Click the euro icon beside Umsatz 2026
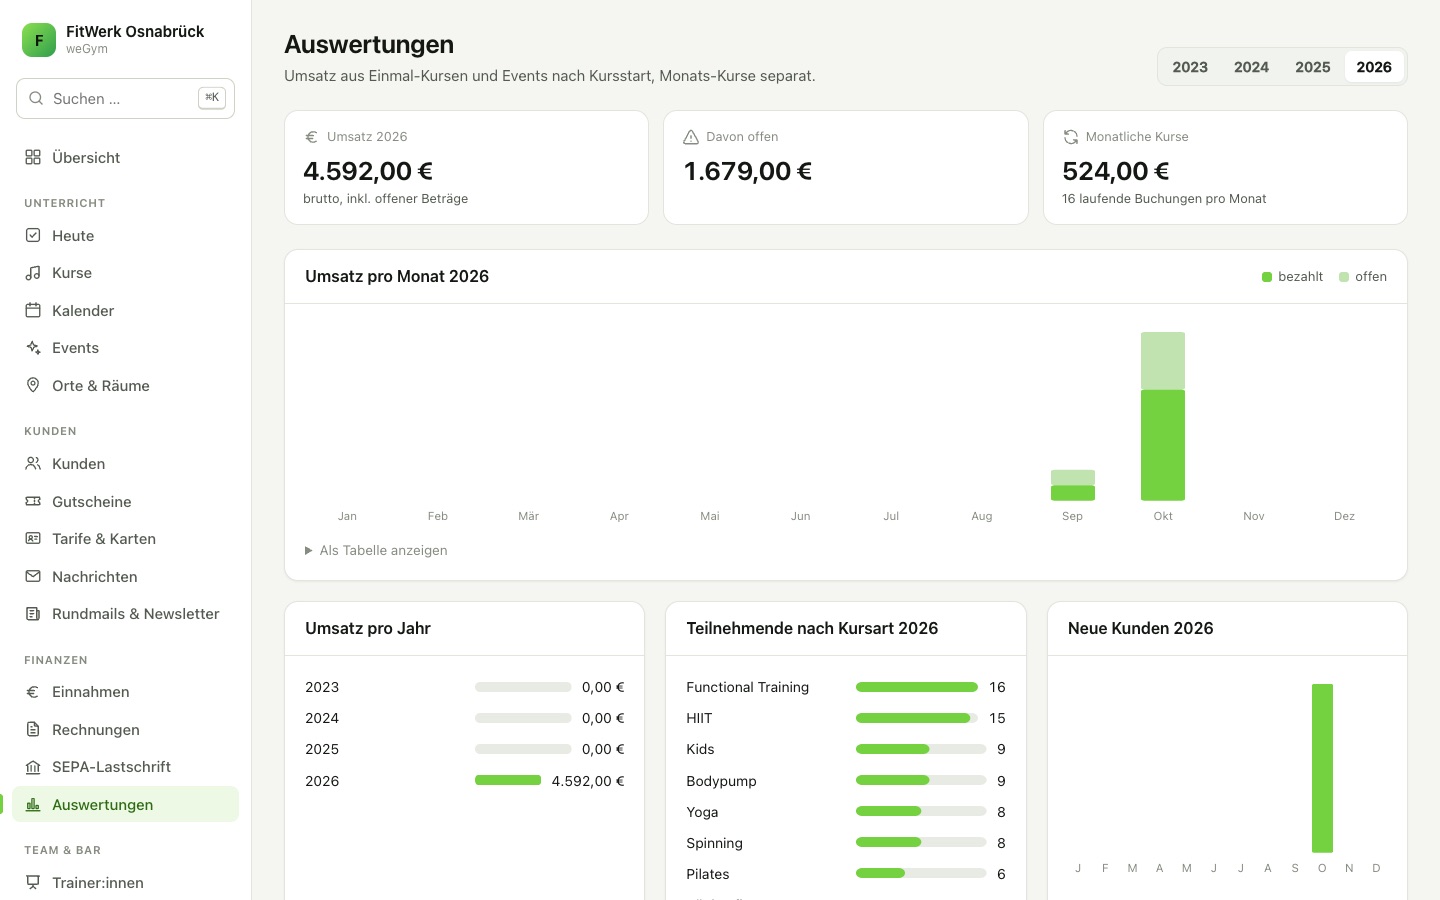 point(311,137)
